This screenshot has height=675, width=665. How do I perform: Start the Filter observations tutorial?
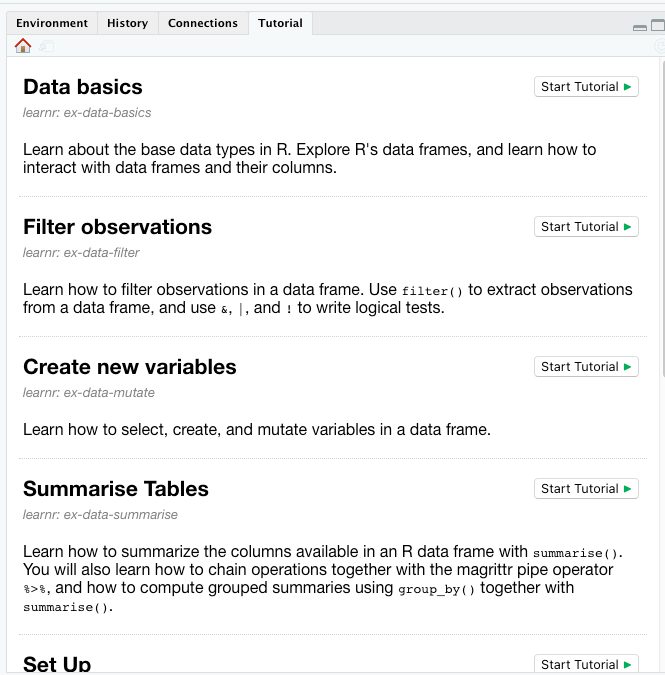tap(586, 227)
